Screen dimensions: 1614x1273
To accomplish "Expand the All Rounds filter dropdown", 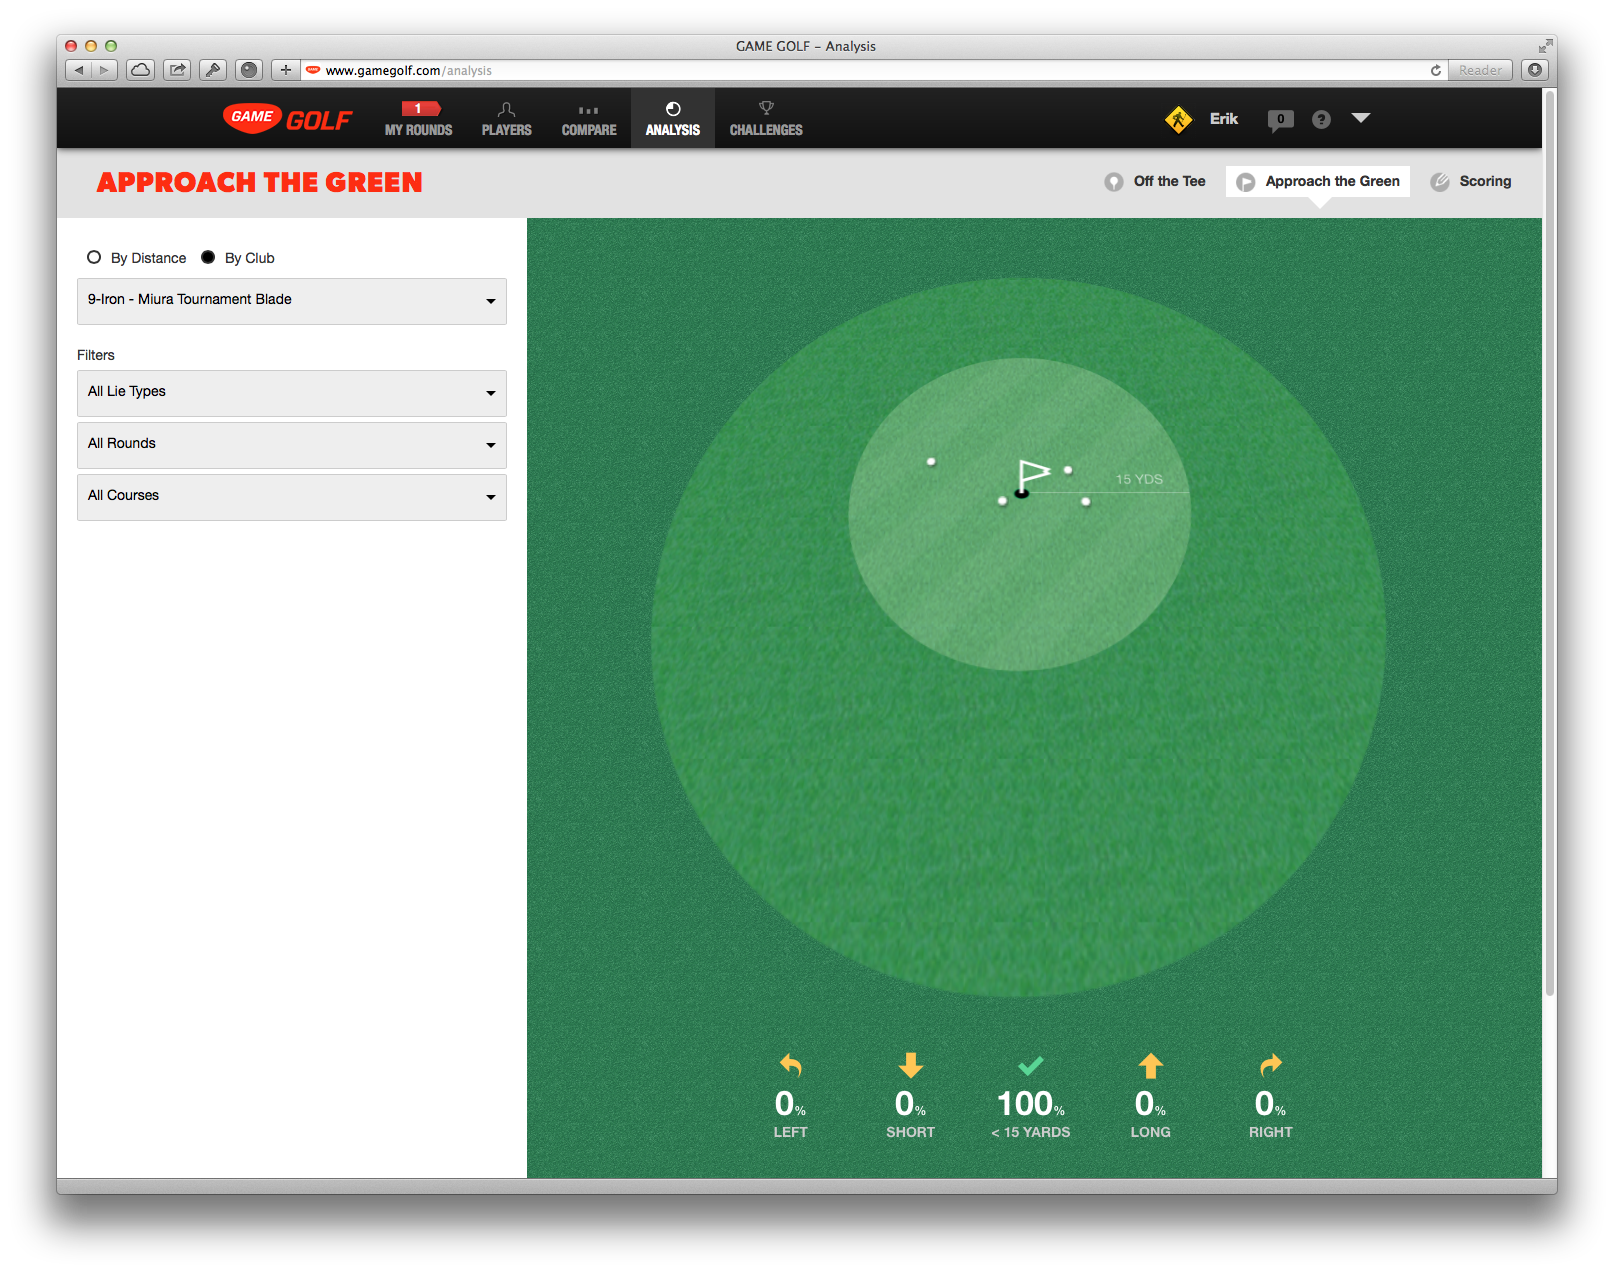I will [291, 445].
